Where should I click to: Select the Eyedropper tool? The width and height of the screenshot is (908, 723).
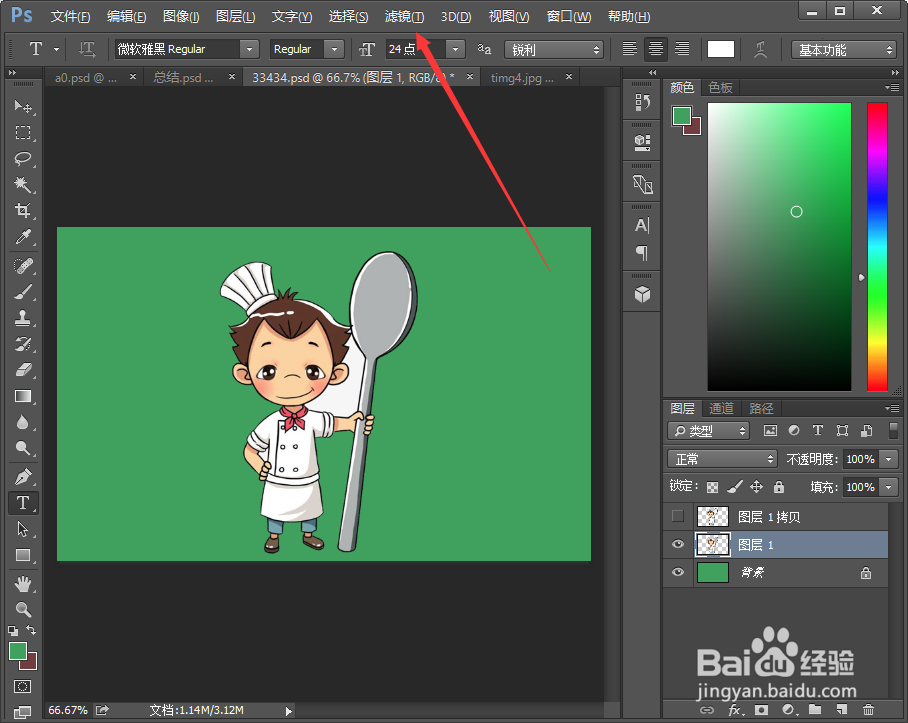point(23,237)
